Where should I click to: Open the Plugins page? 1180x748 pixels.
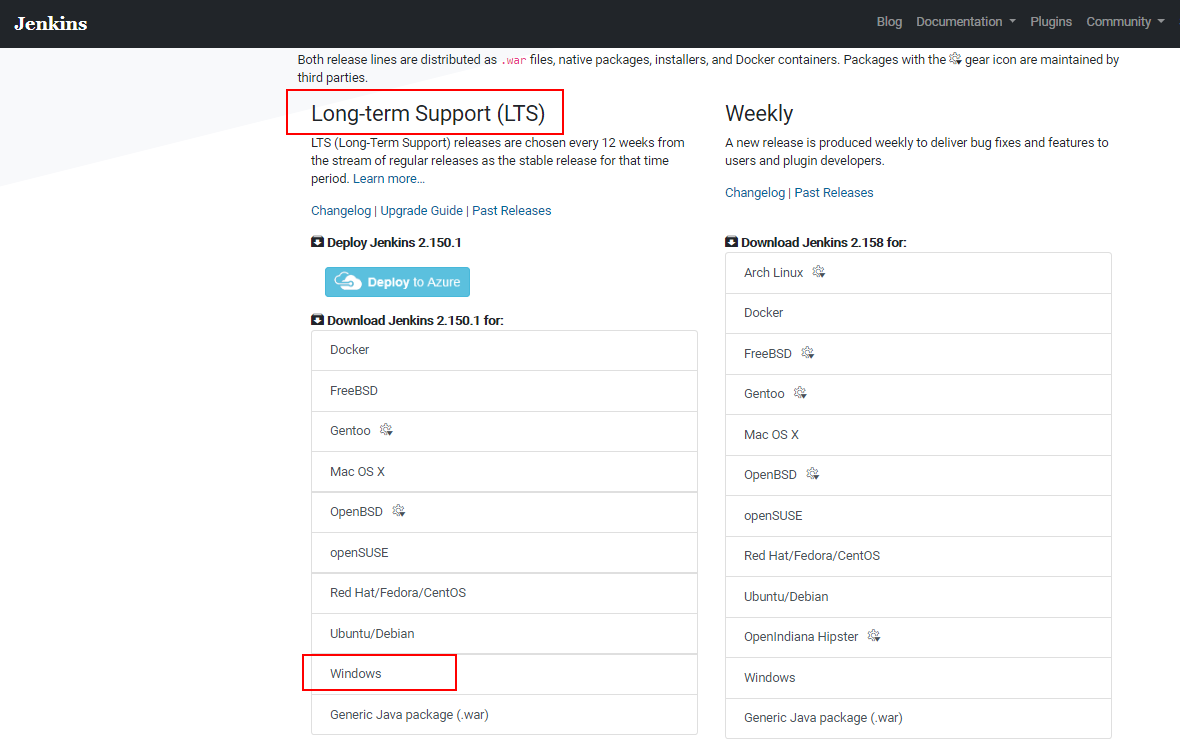coord(1051,22)
